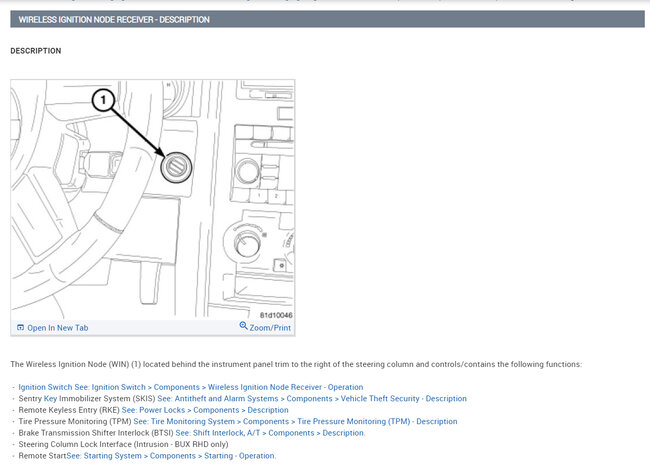Click Components link in Power Locks row
Viewport: 650px width, 474px height.
(x=216, y=410)
